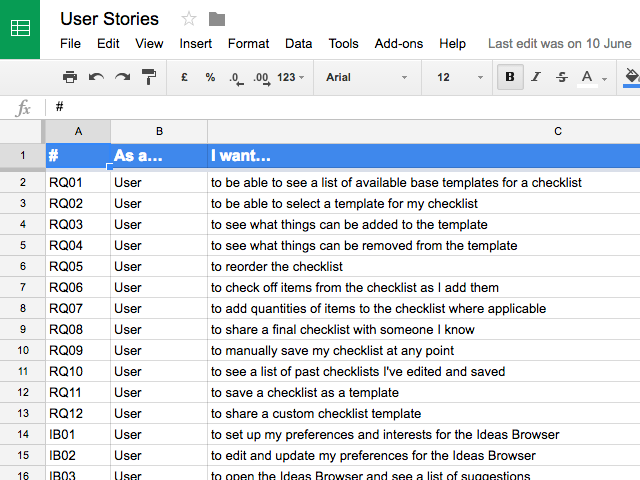Image resolution: width=640 pixels, height=480 pixels.
Task: Click the green Sheets home icon
Action: (x=20, y=29)
